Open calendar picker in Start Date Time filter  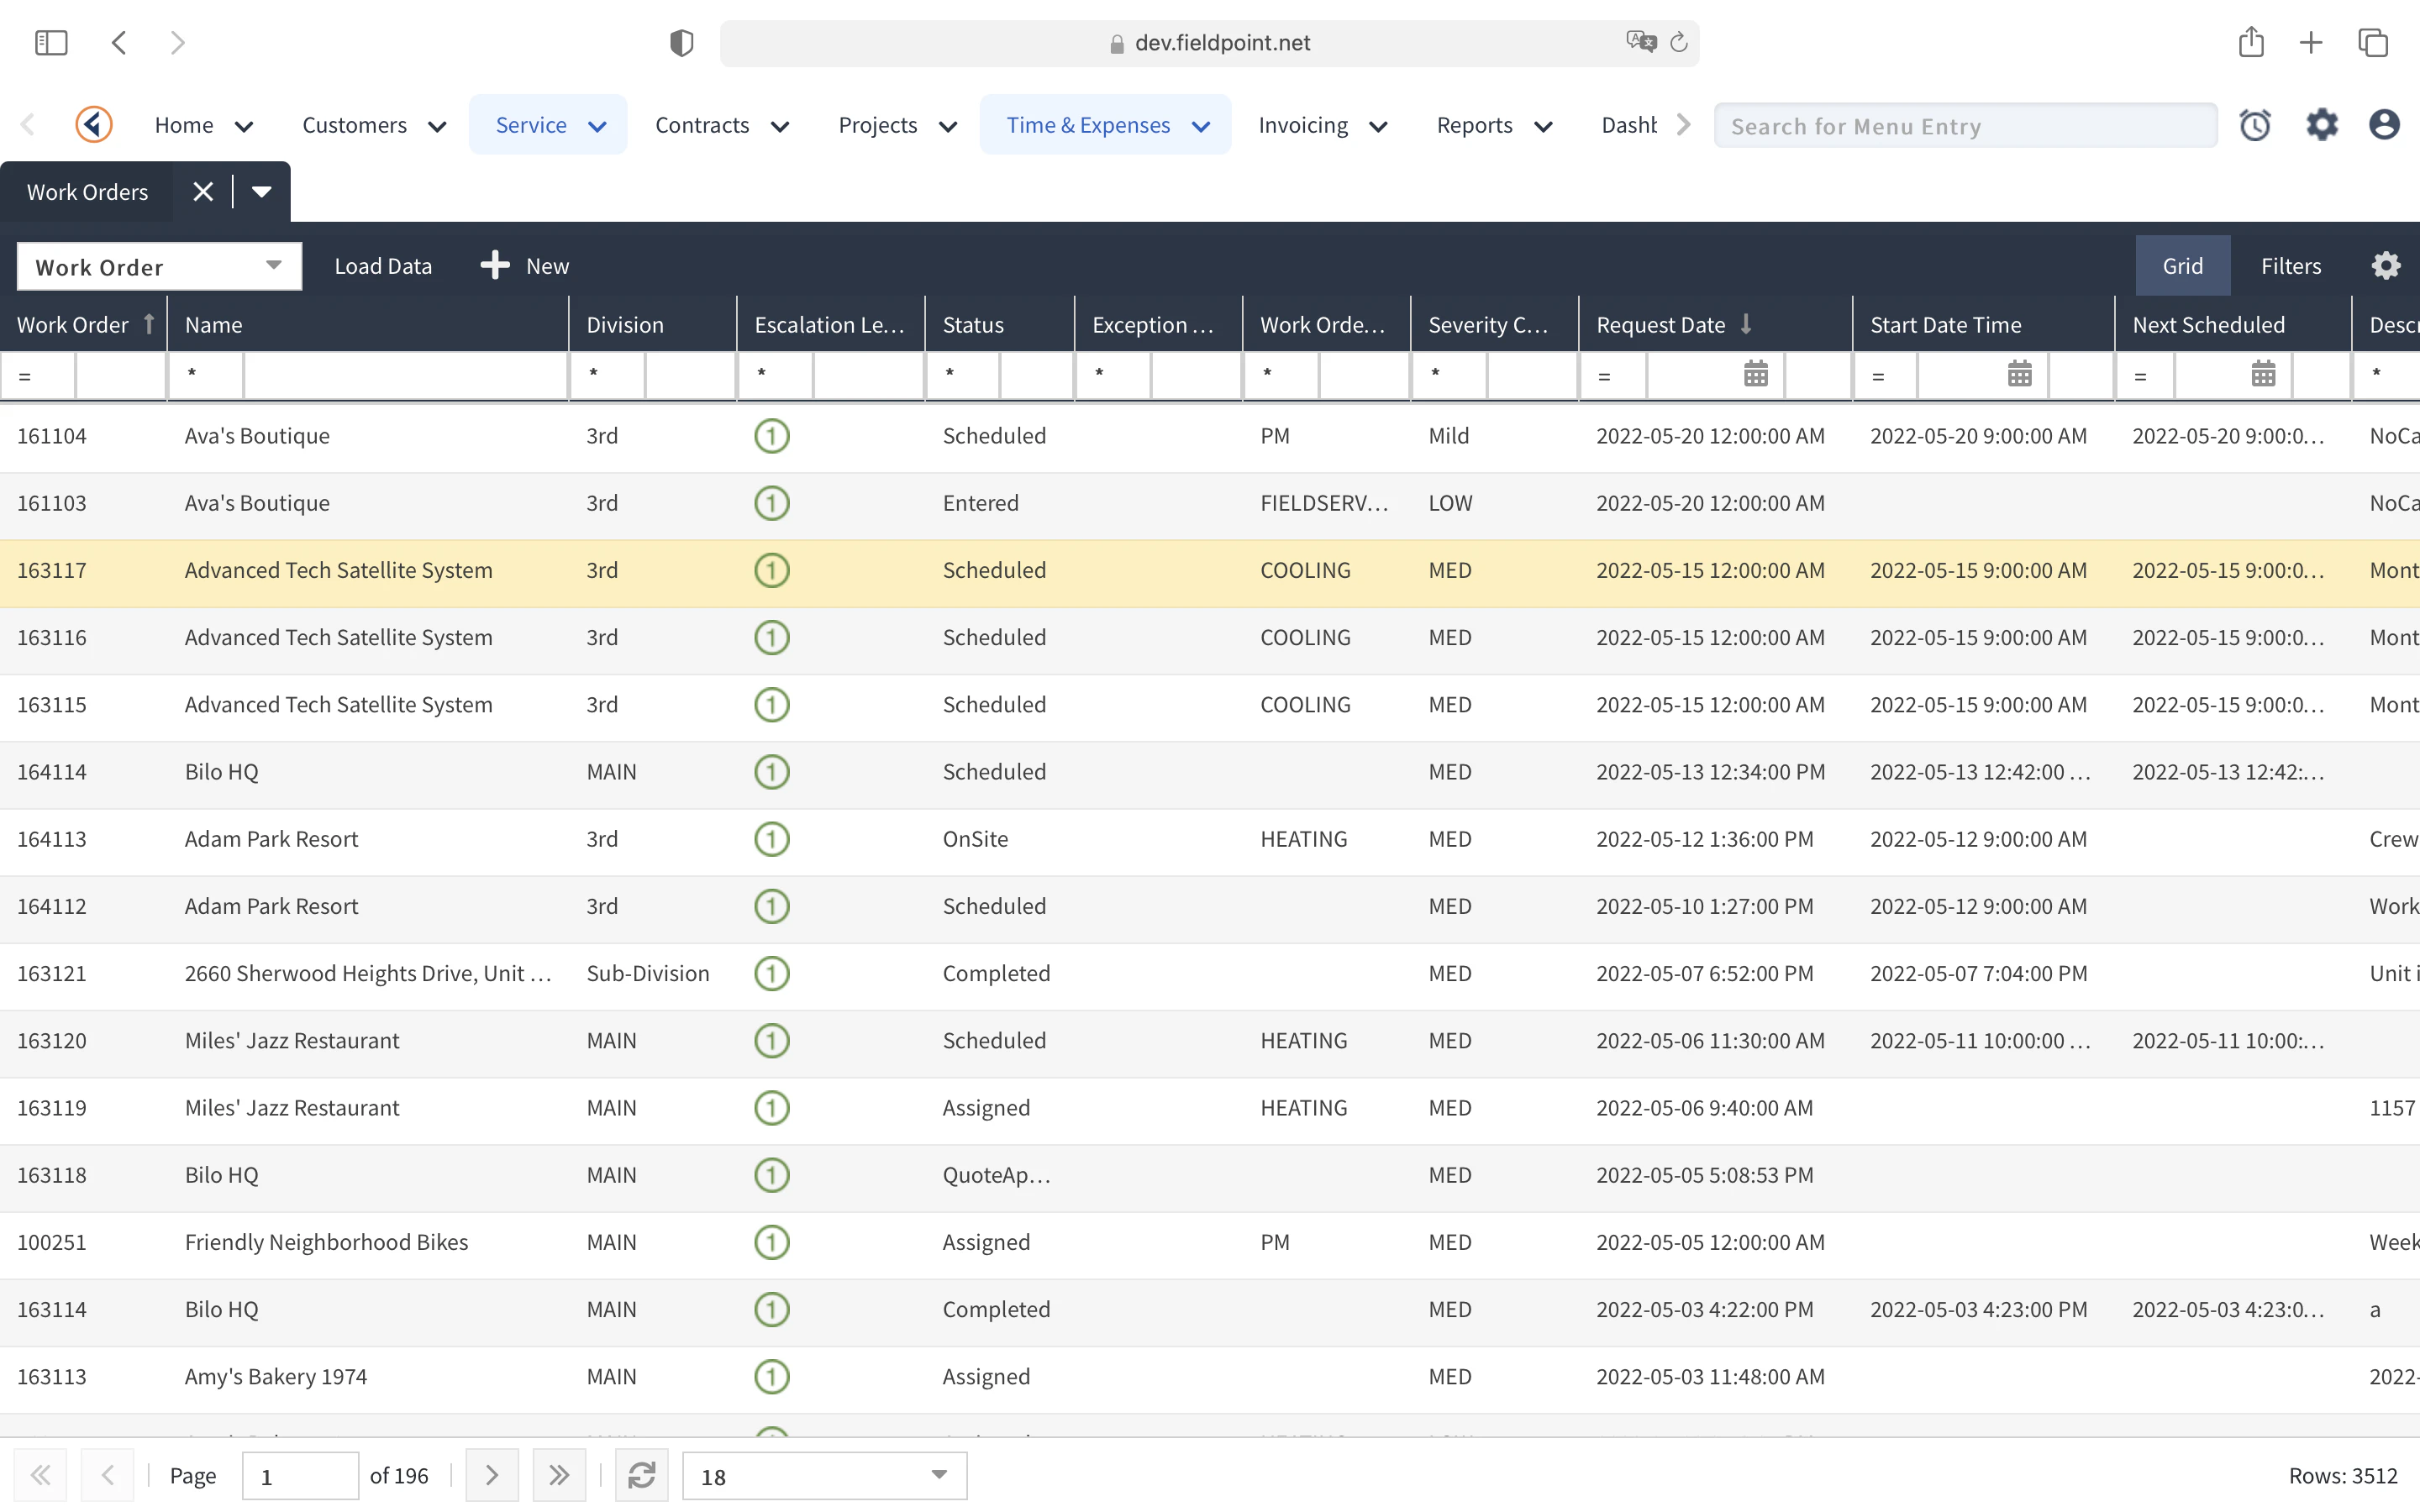pyautogui.click(x=2020, y=375)
